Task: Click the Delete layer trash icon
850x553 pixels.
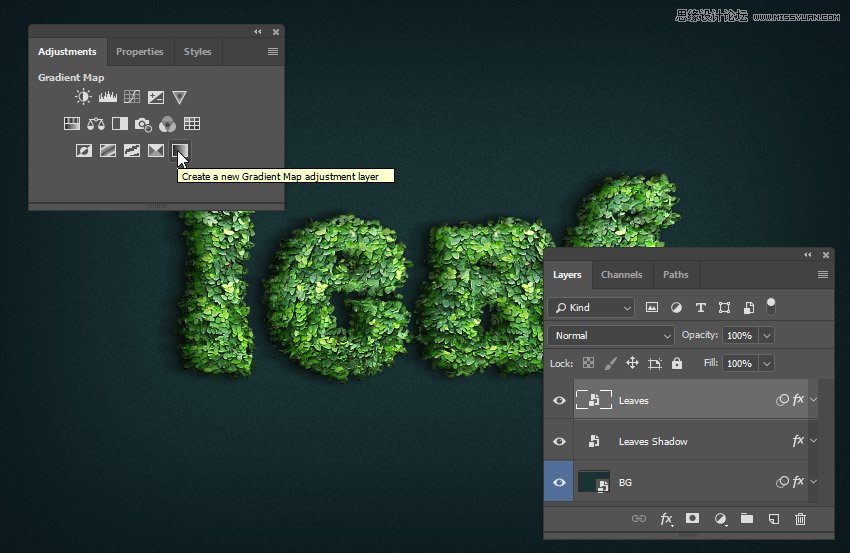Action: (800, 518)
